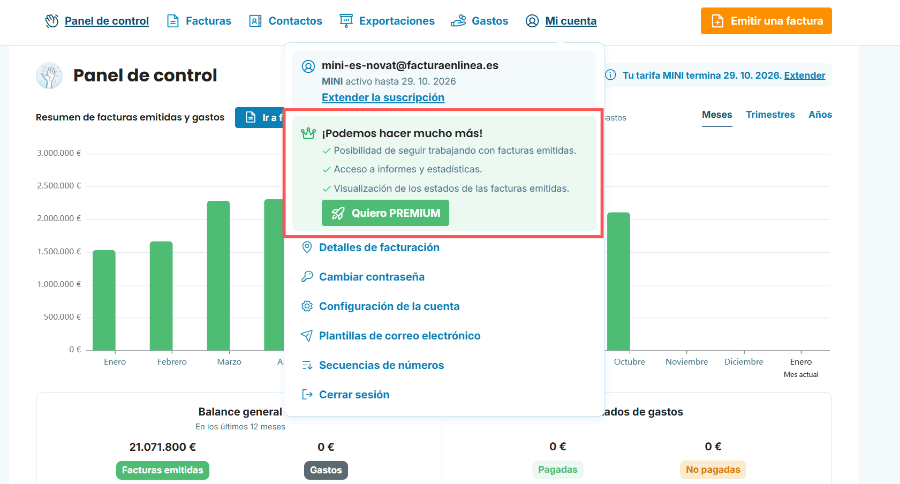Navigate to the Gastos section
The image size is (900, 484).
point(490,21)
